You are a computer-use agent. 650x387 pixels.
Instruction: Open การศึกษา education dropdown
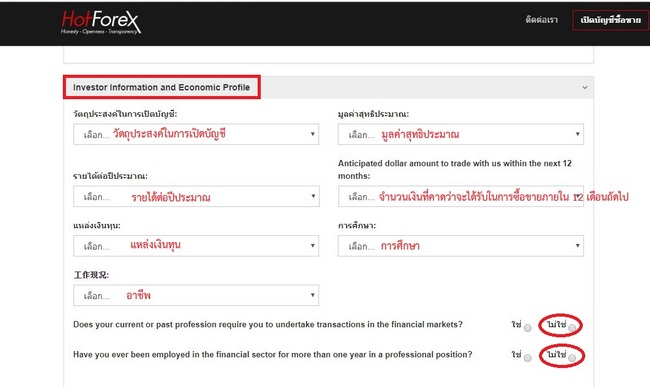coord(461,246)
